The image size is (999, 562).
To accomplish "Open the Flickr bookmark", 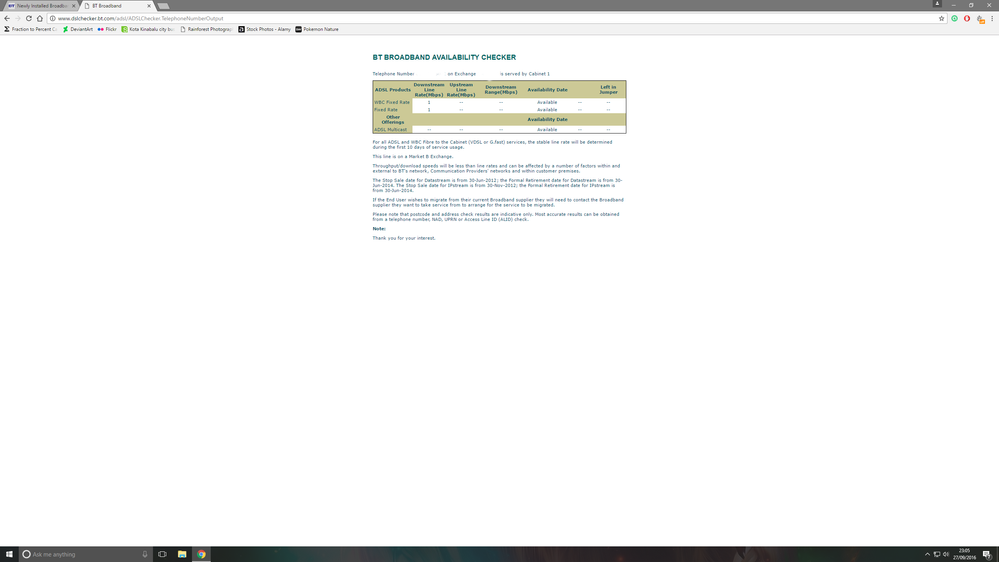I will (x=107, y=29).
